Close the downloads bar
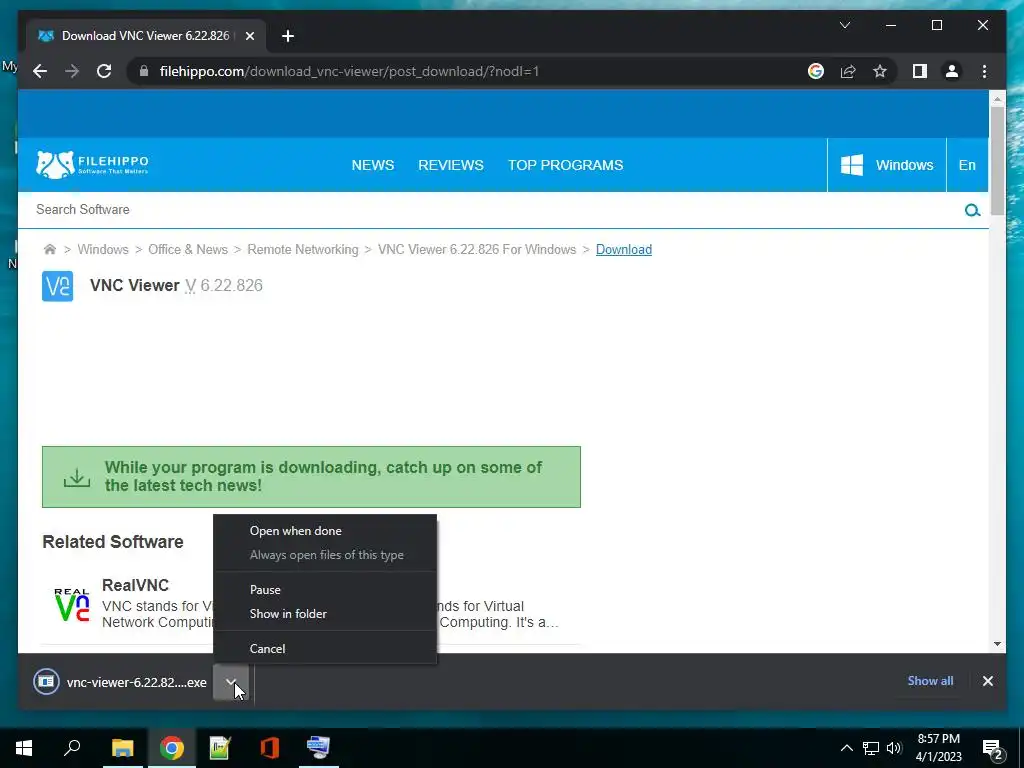 [x=987, y=681]
